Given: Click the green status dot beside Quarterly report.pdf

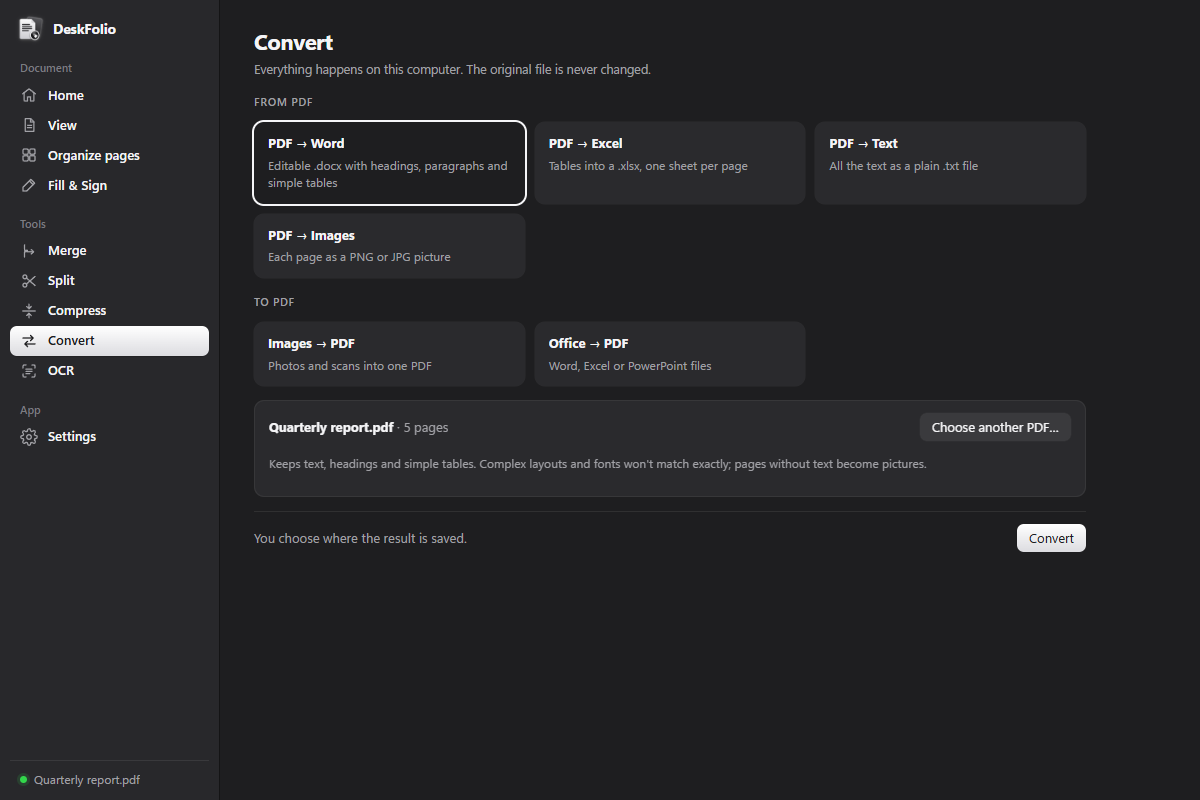Looking at the screenshot, I should [x=24, y=780].
